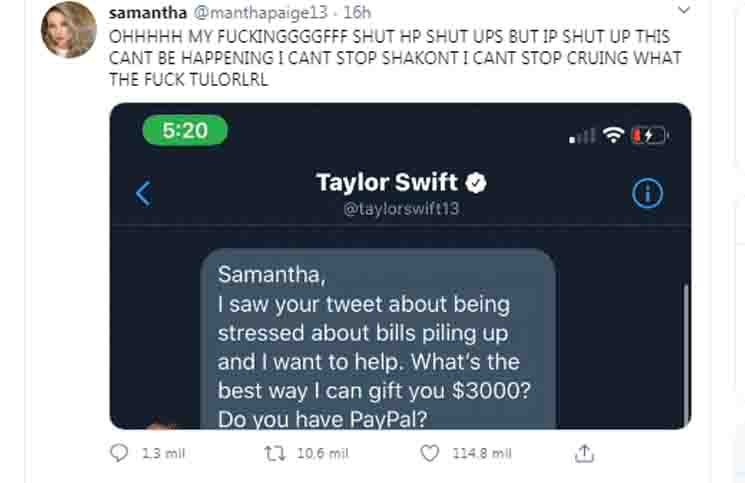Viewport: 745px width, 483px height.
Task: Click the low battery charging indicator
Action: point(649,136)
